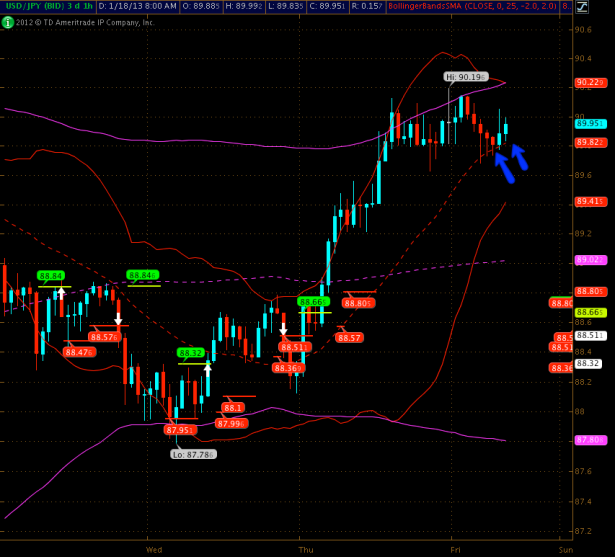Select the upper-right blue arrow annotation
Screen dimensions: 615x557
[521, 156]
